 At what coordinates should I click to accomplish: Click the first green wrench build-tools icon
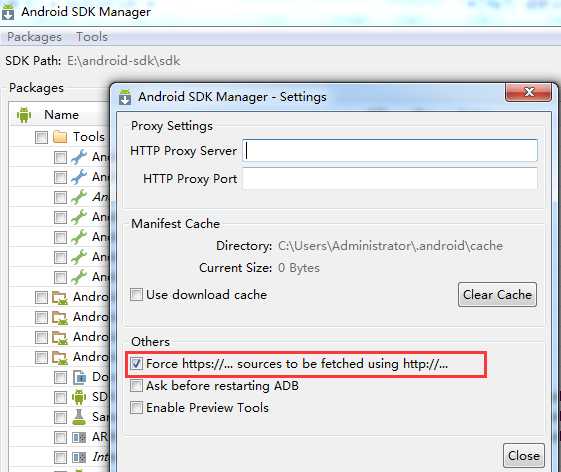(79, 197)
